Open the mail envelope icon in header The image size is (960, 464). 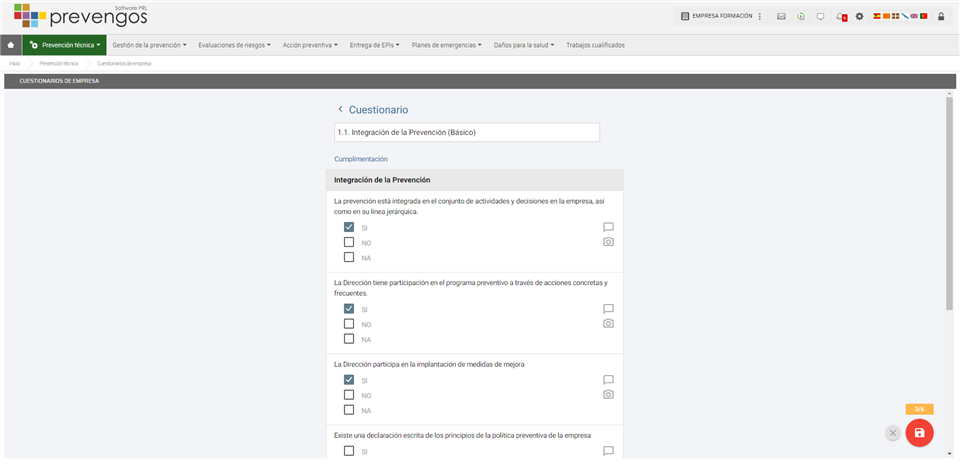(x=782, y=17)
